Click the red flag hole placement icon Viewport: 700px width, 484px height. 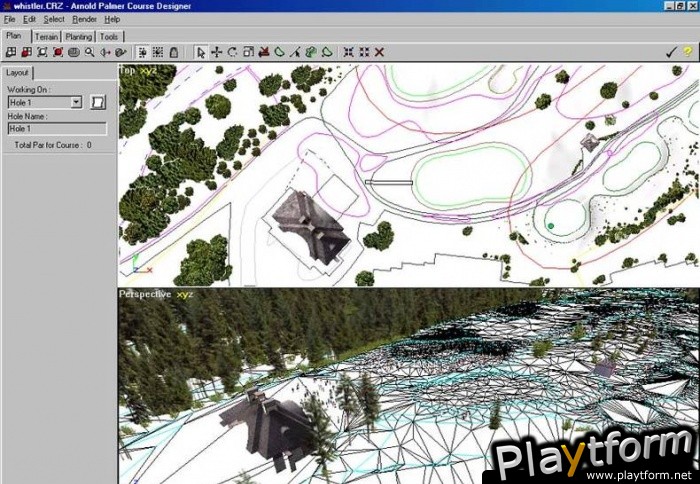coord(264,52)
